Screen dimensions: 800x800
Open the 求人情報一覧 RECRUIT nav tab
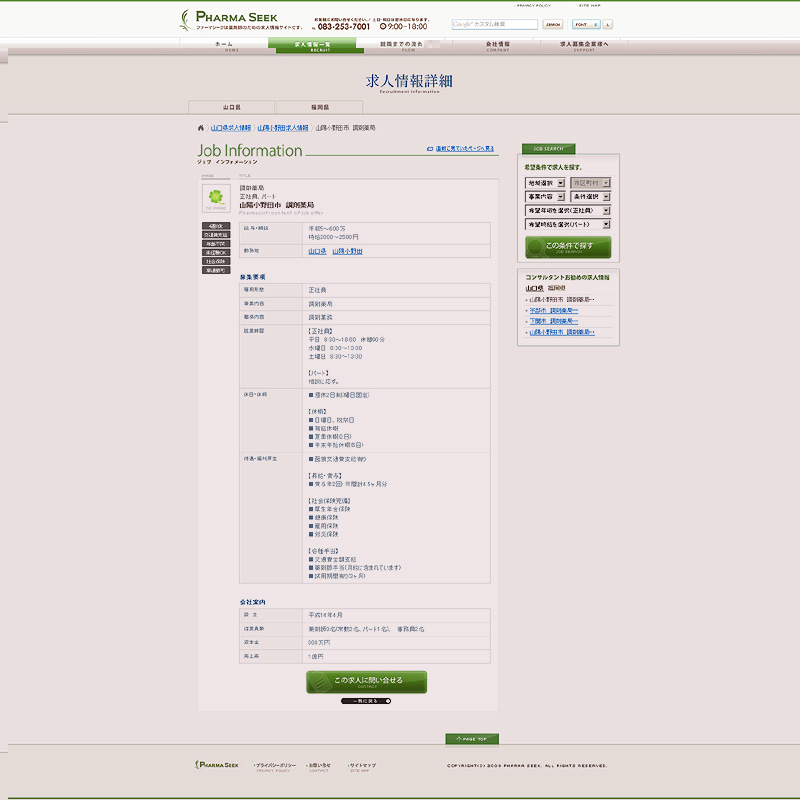pos(315,46)
